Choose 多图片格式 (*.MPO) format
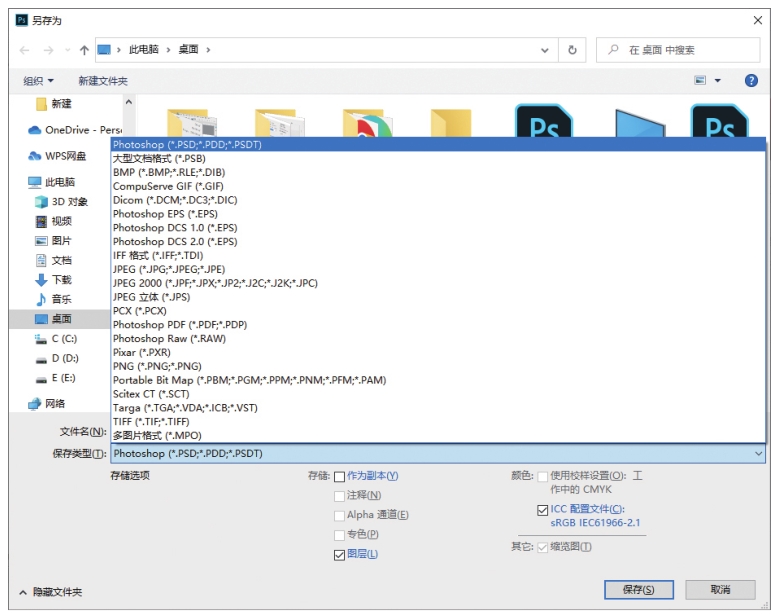 [x=438, y=435]
